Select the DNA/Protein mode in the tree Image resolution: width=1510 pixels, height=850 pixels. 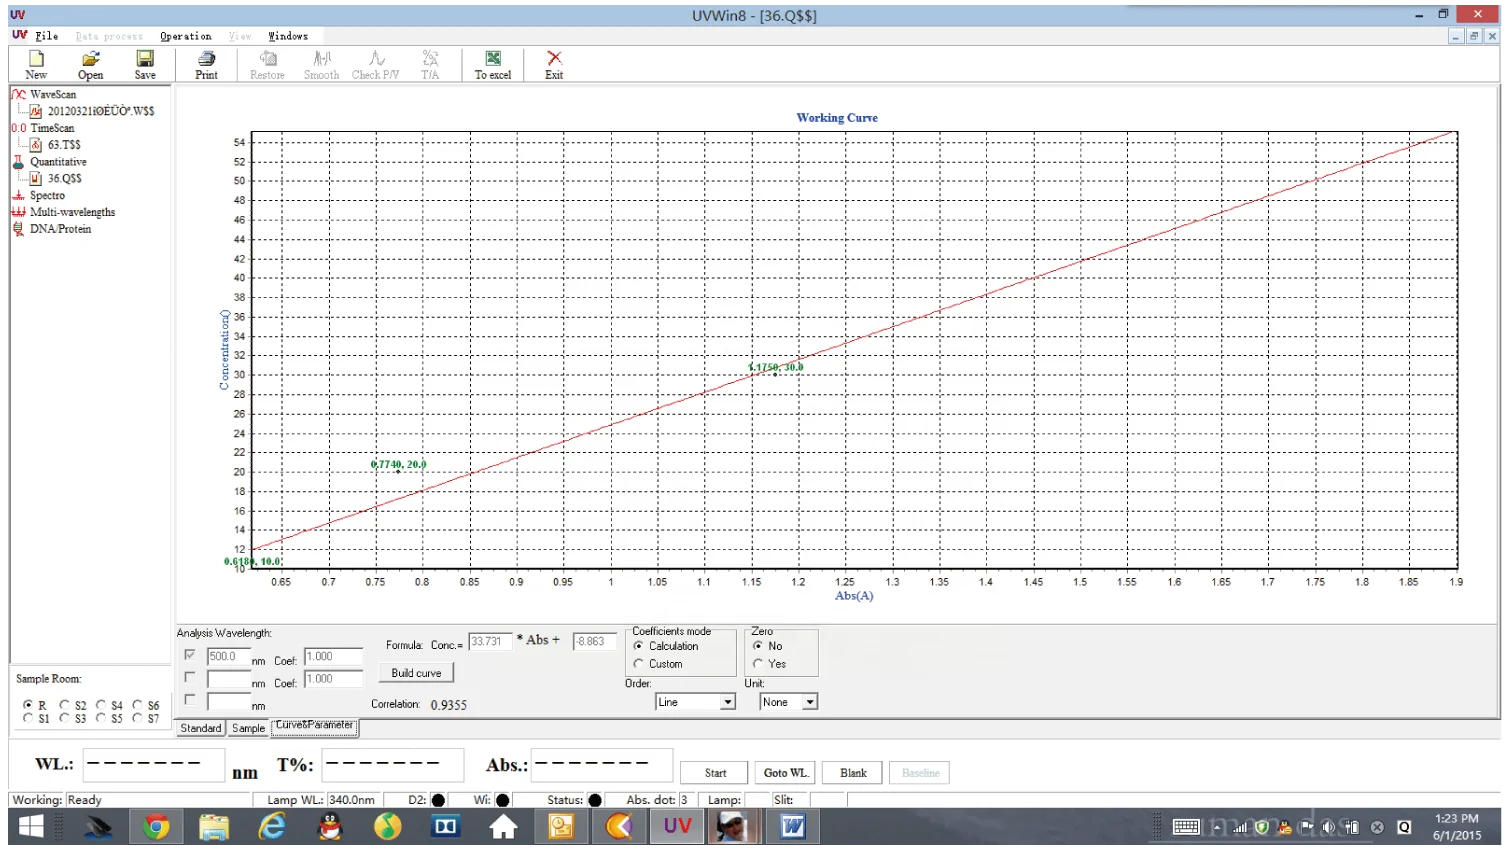59,229
